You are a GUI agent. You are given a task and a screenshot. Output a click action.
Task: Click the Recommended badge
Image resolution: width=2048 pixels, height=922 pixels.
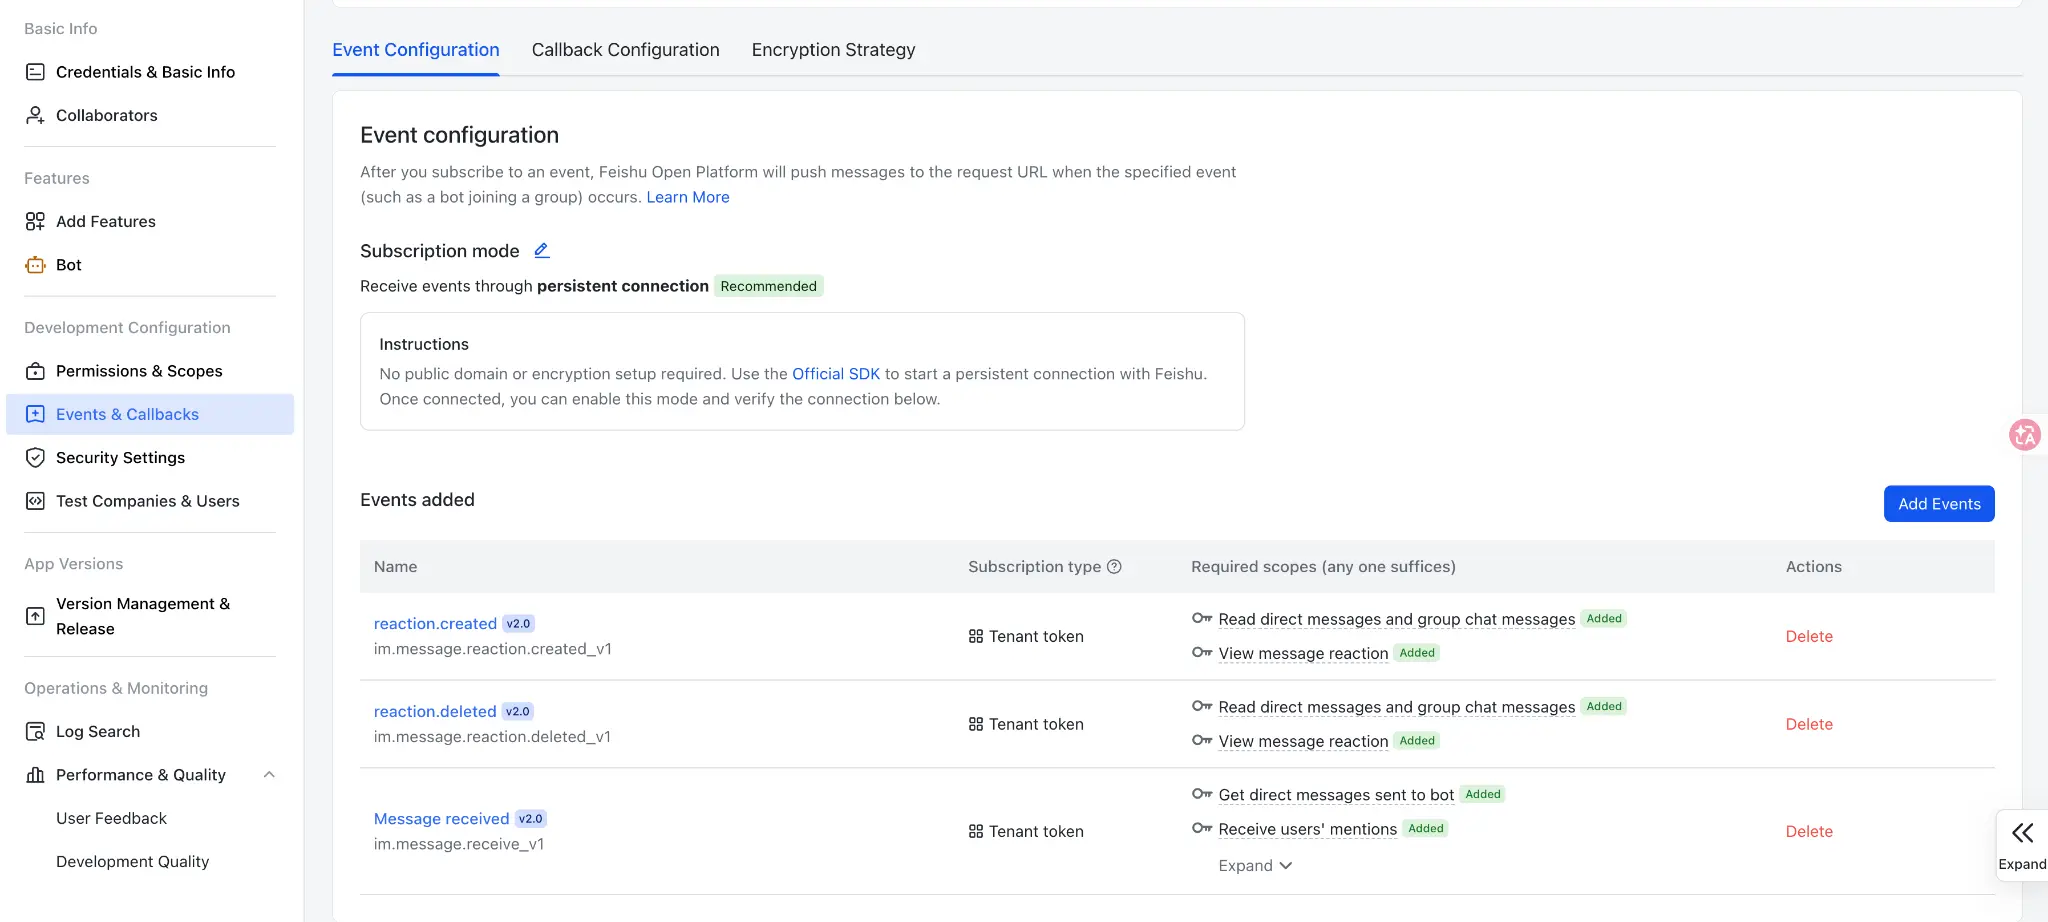point(768,286)
